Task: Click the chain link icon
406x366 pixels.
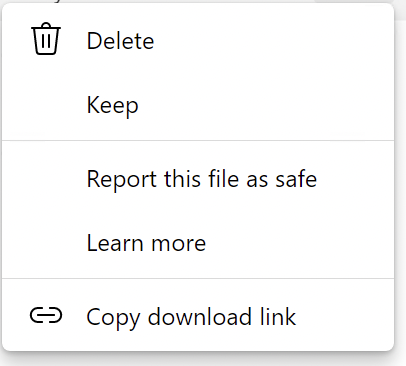Action: pyautogui.click(x=46, y=316)
